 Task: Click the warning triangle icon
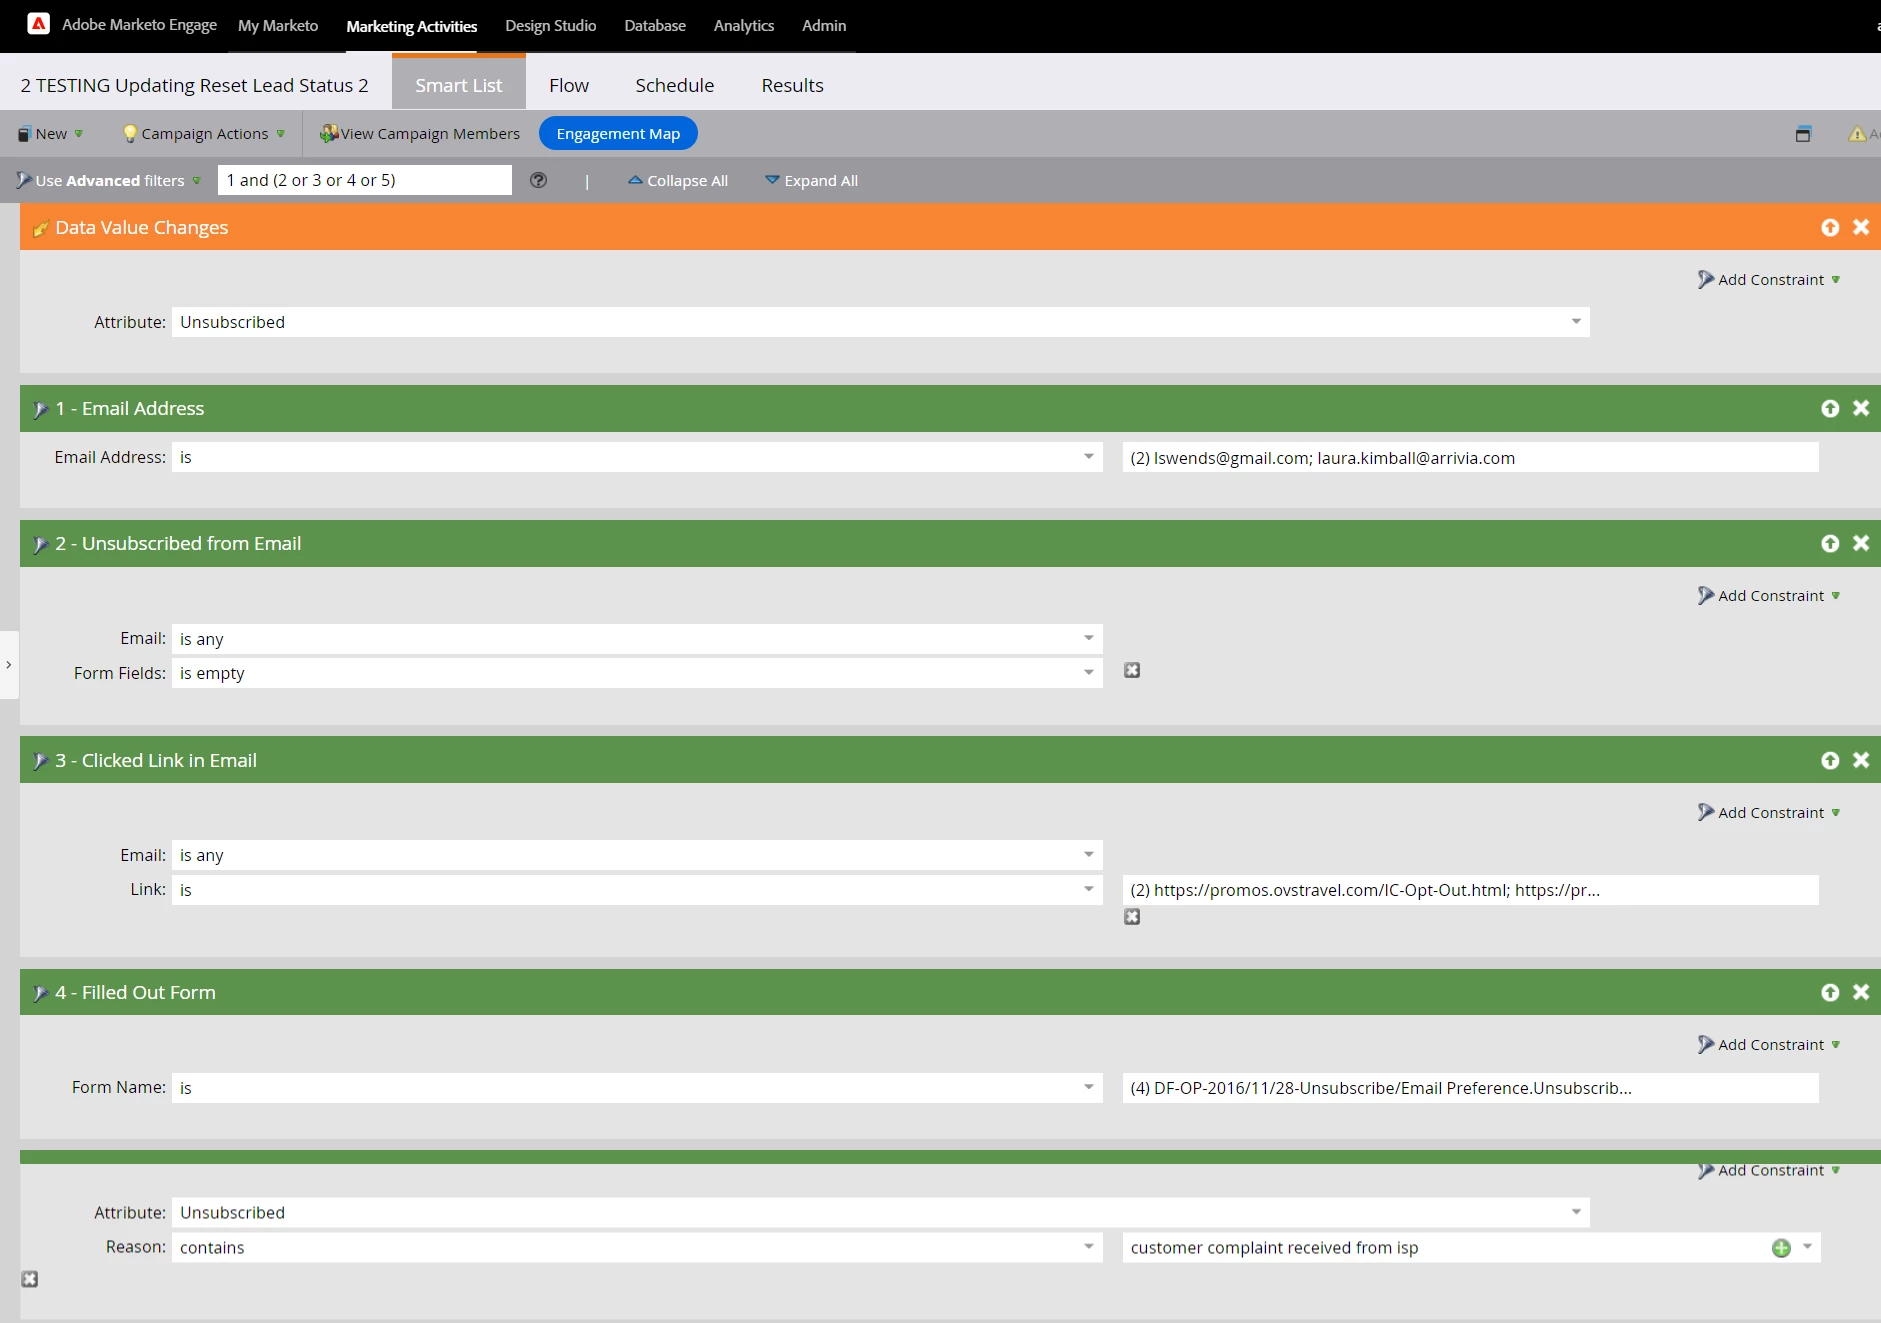pyautogui.click(x=1857, y=134)
